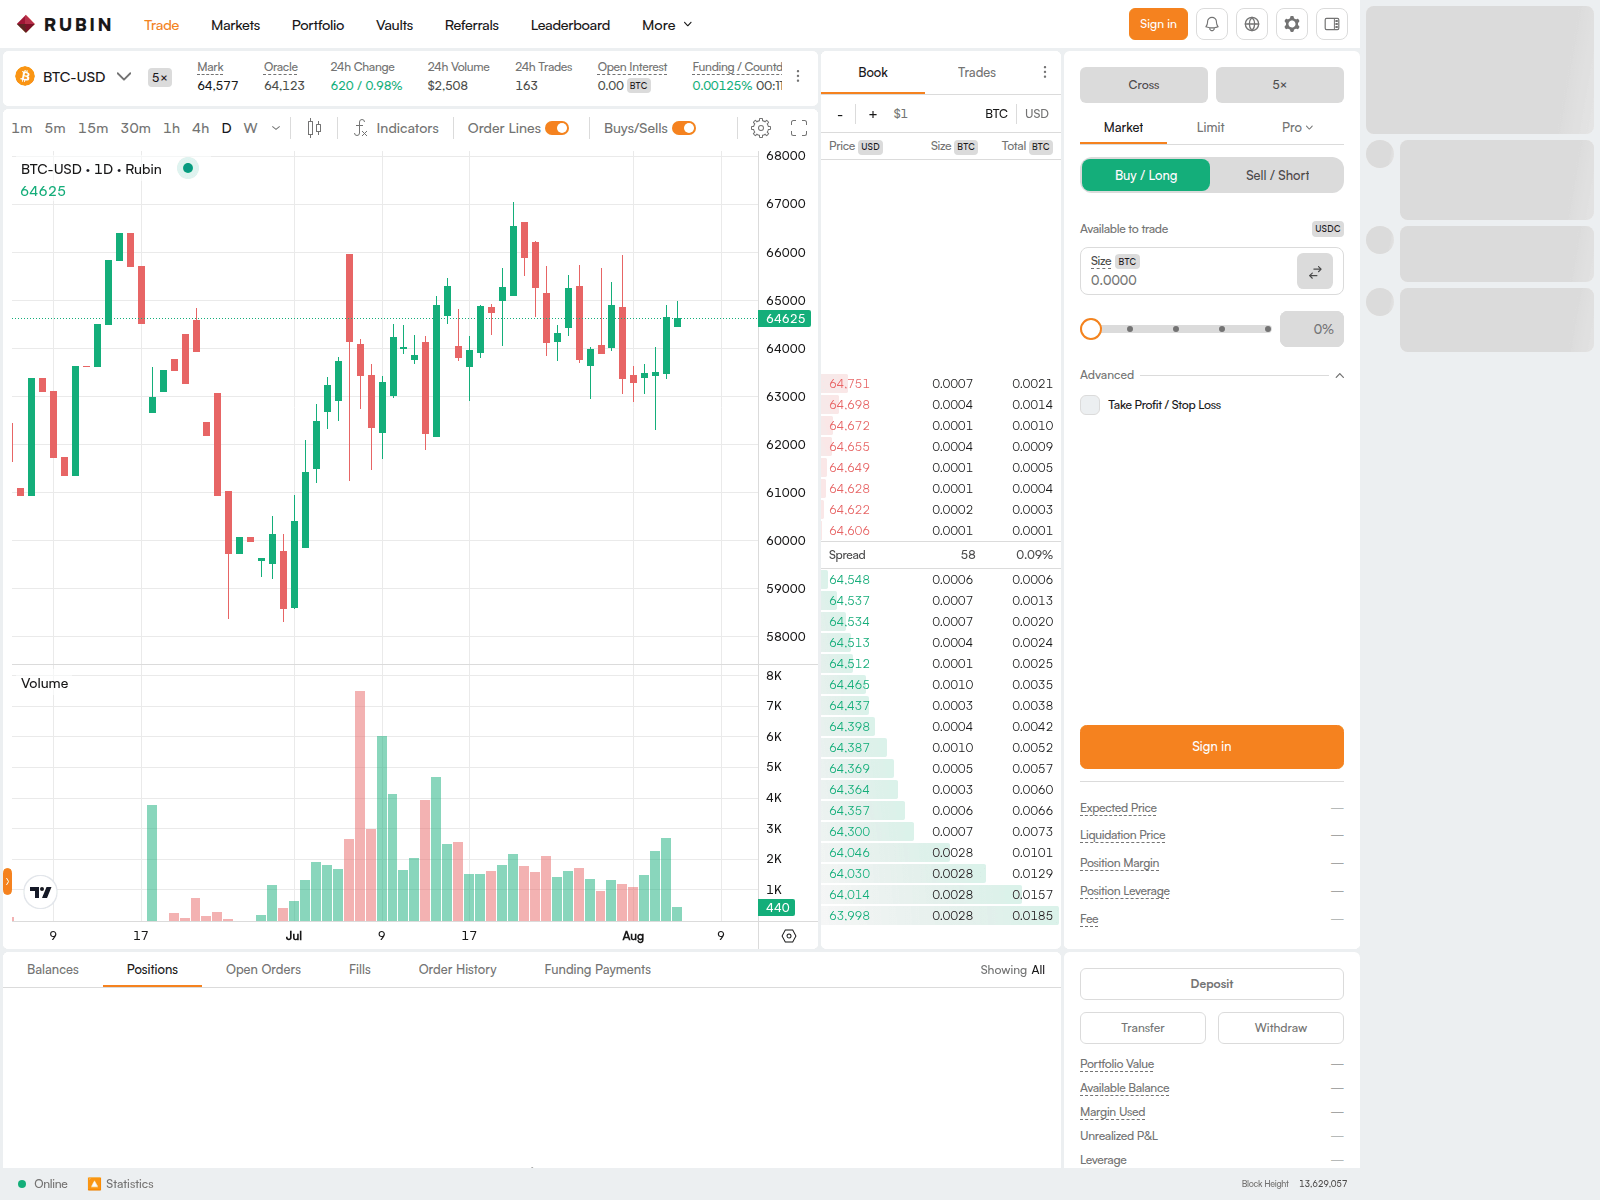Toggle Order Lines switch
Viewport: 1600px width, 1200px height.
click(557, 128)
